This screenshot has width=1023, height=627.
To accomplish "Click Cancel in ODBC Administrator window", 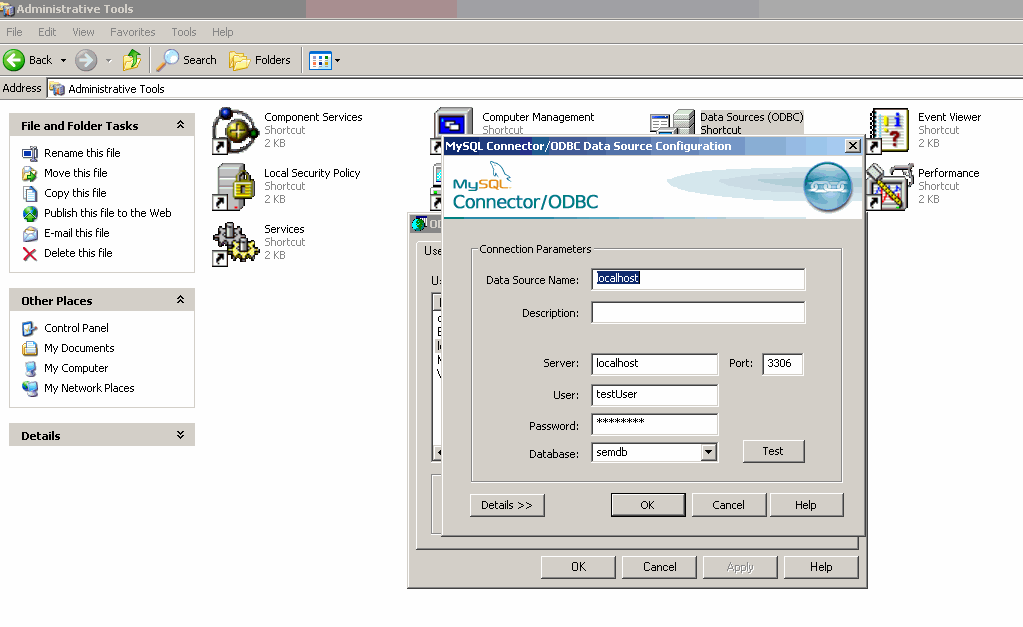I will point(660,567).
